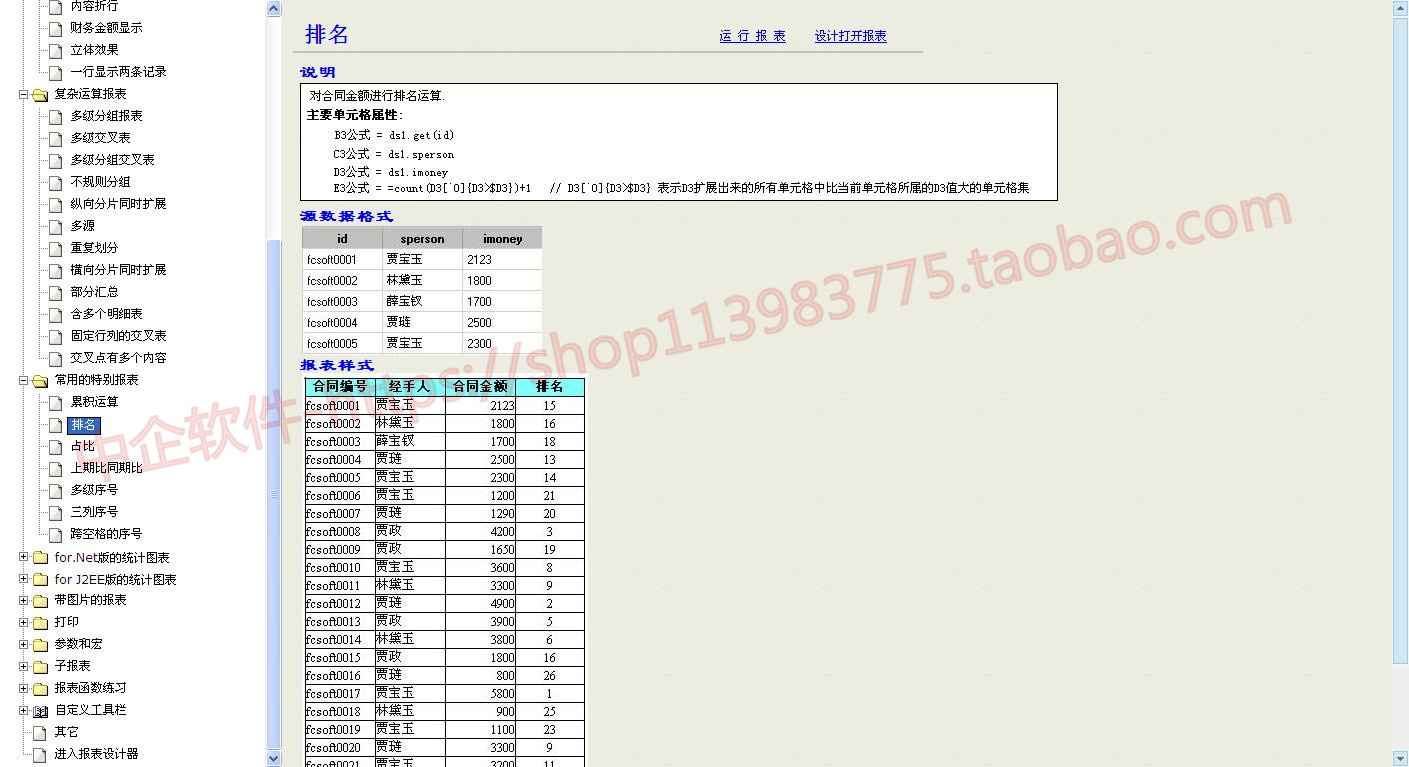Expand the 参数和宏 folder node
The width and height of the screenshot is (1409, 767).
point(23,645)
